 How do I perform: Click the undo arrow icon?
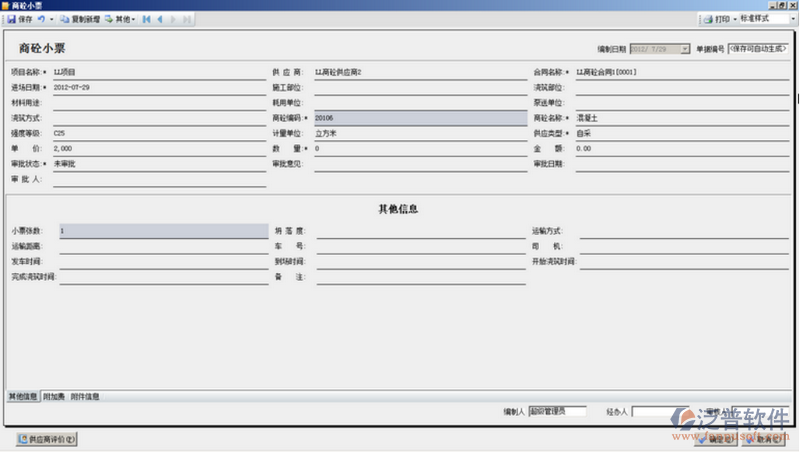[x=41, y=19]
